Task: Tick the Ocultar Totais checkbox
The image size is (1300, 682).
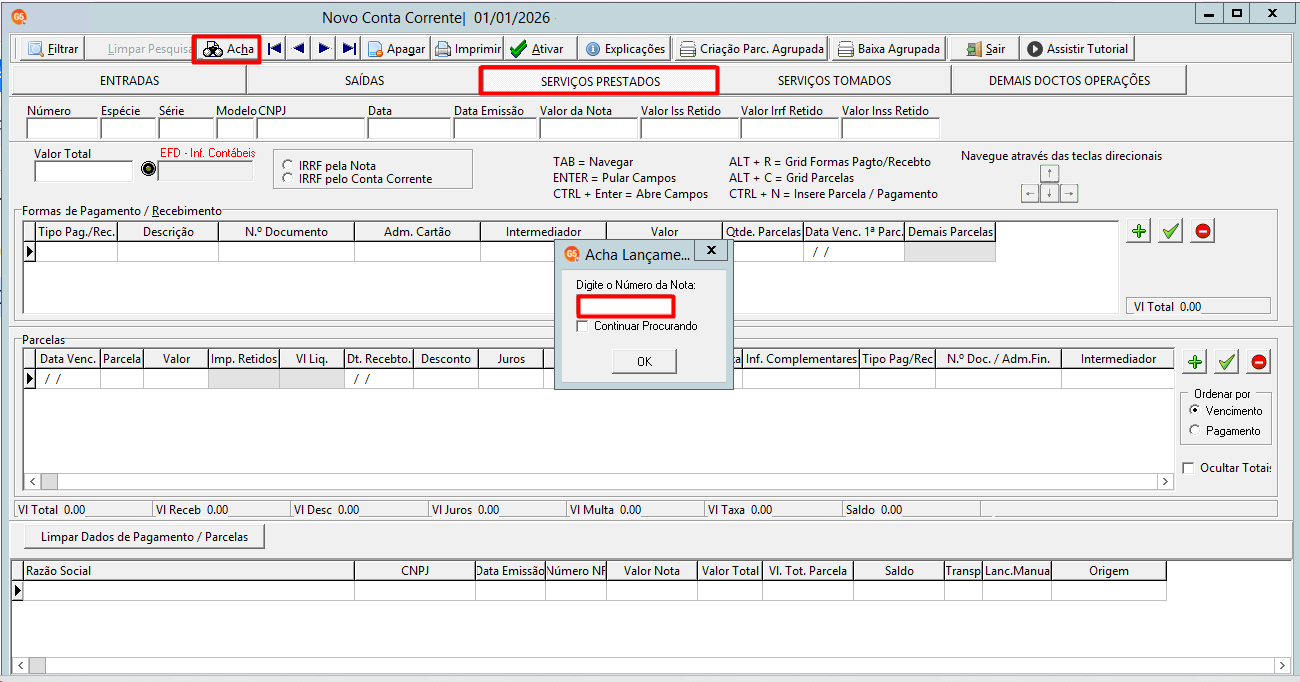Action: click(1188, 468)
